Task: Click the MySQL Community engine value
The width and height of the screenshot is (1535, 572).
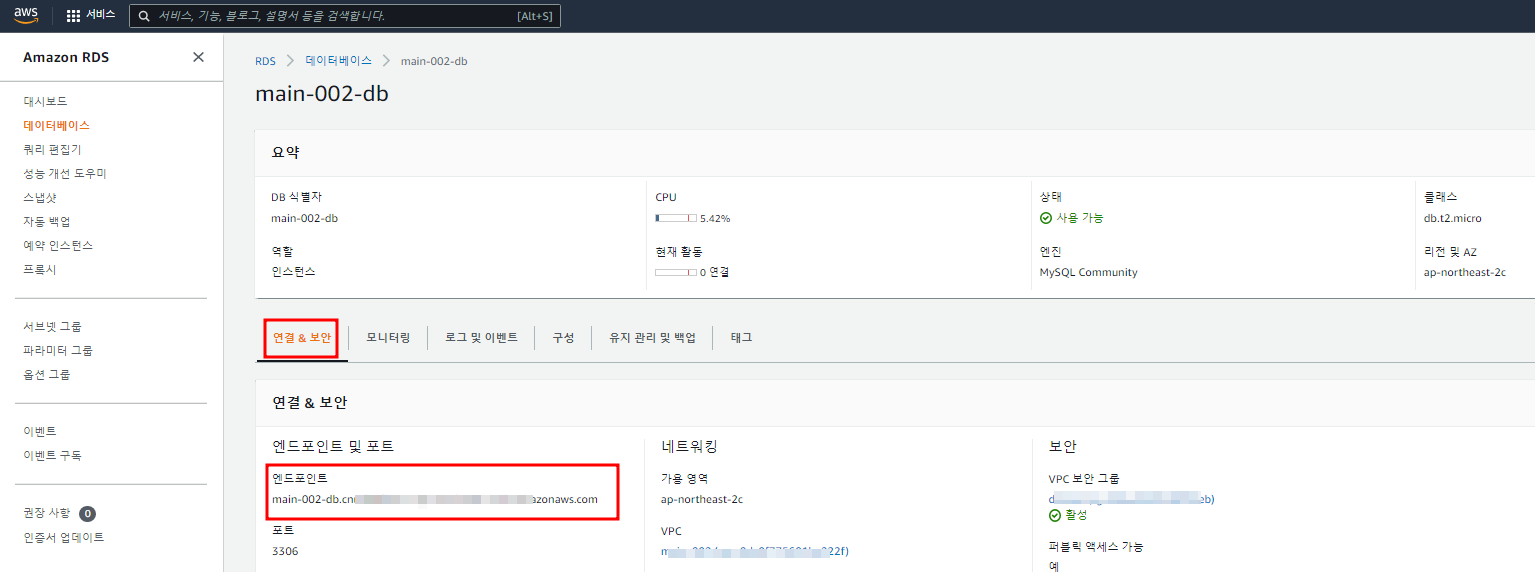Action: 1088,272
